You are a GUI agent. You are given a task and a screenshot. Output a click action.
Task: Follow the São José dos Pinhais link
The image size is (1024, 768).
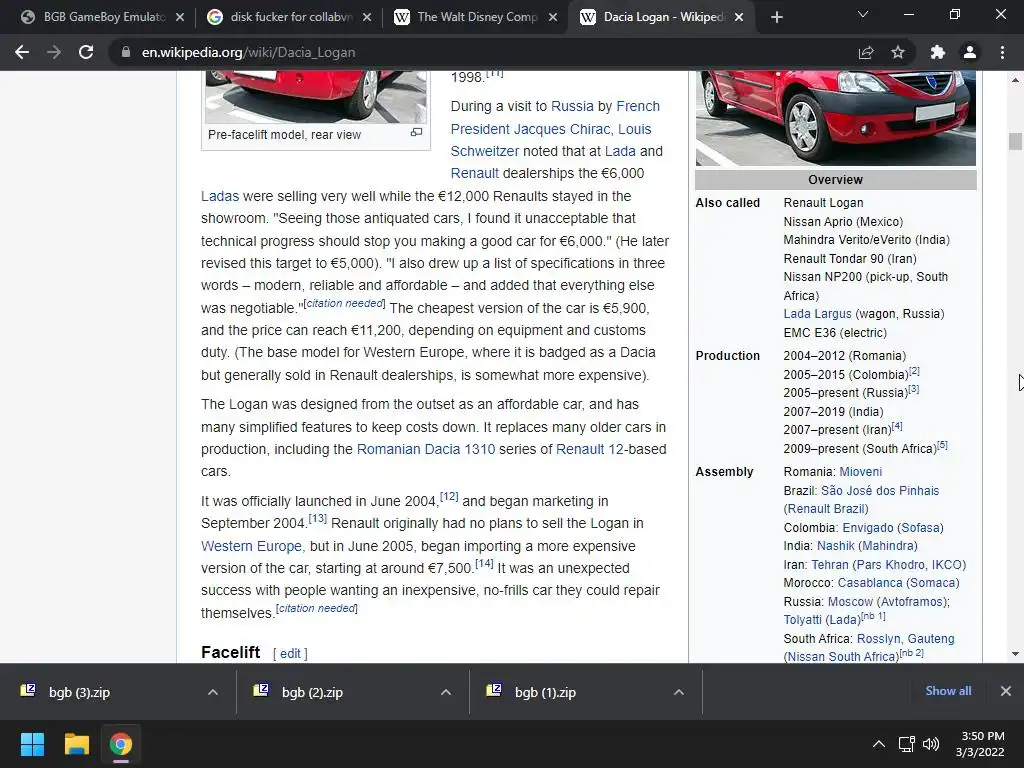[x=880, y=491]
